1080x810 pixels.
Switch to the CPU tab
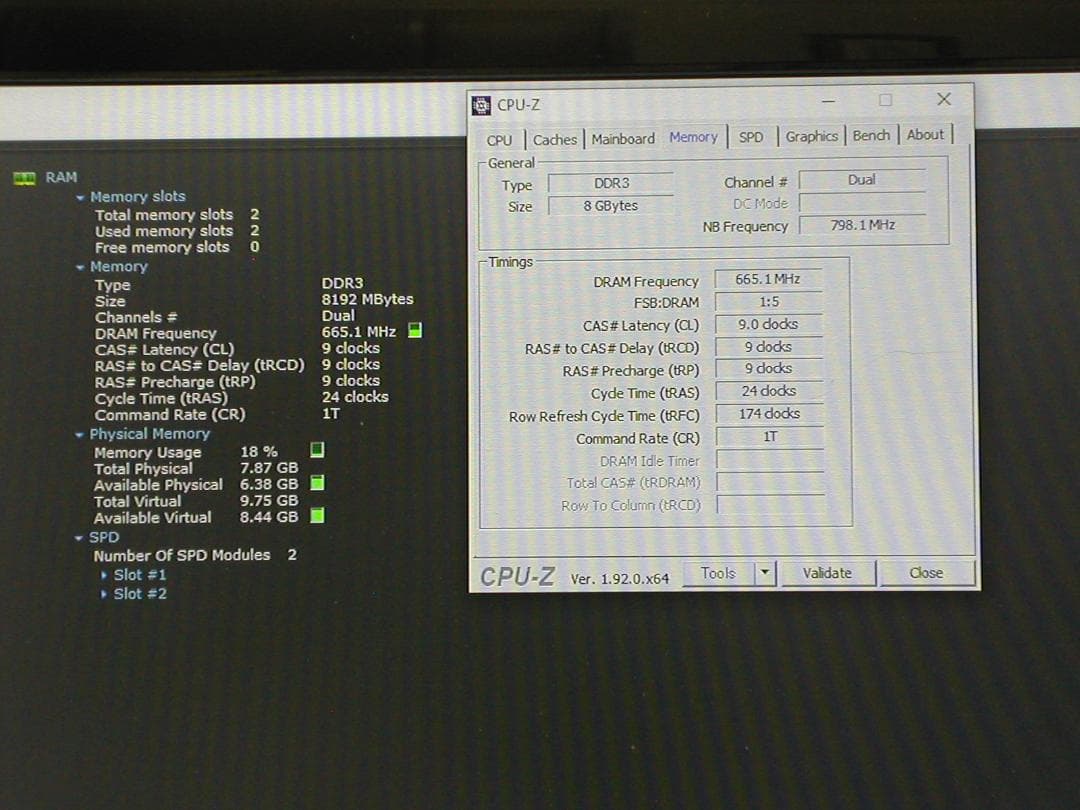click(499, 140)
